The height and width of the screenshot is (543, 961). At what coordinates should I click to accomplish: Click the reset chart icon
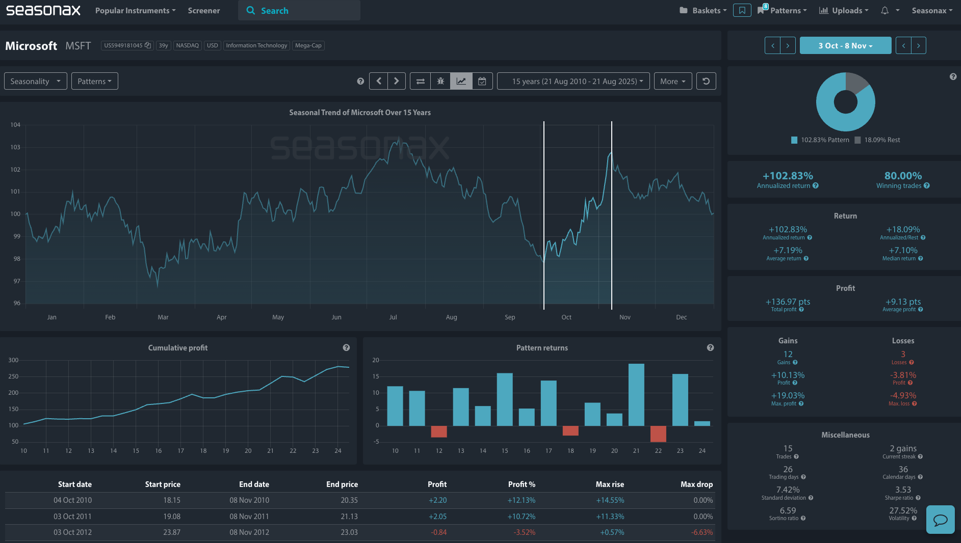[706, 81]
